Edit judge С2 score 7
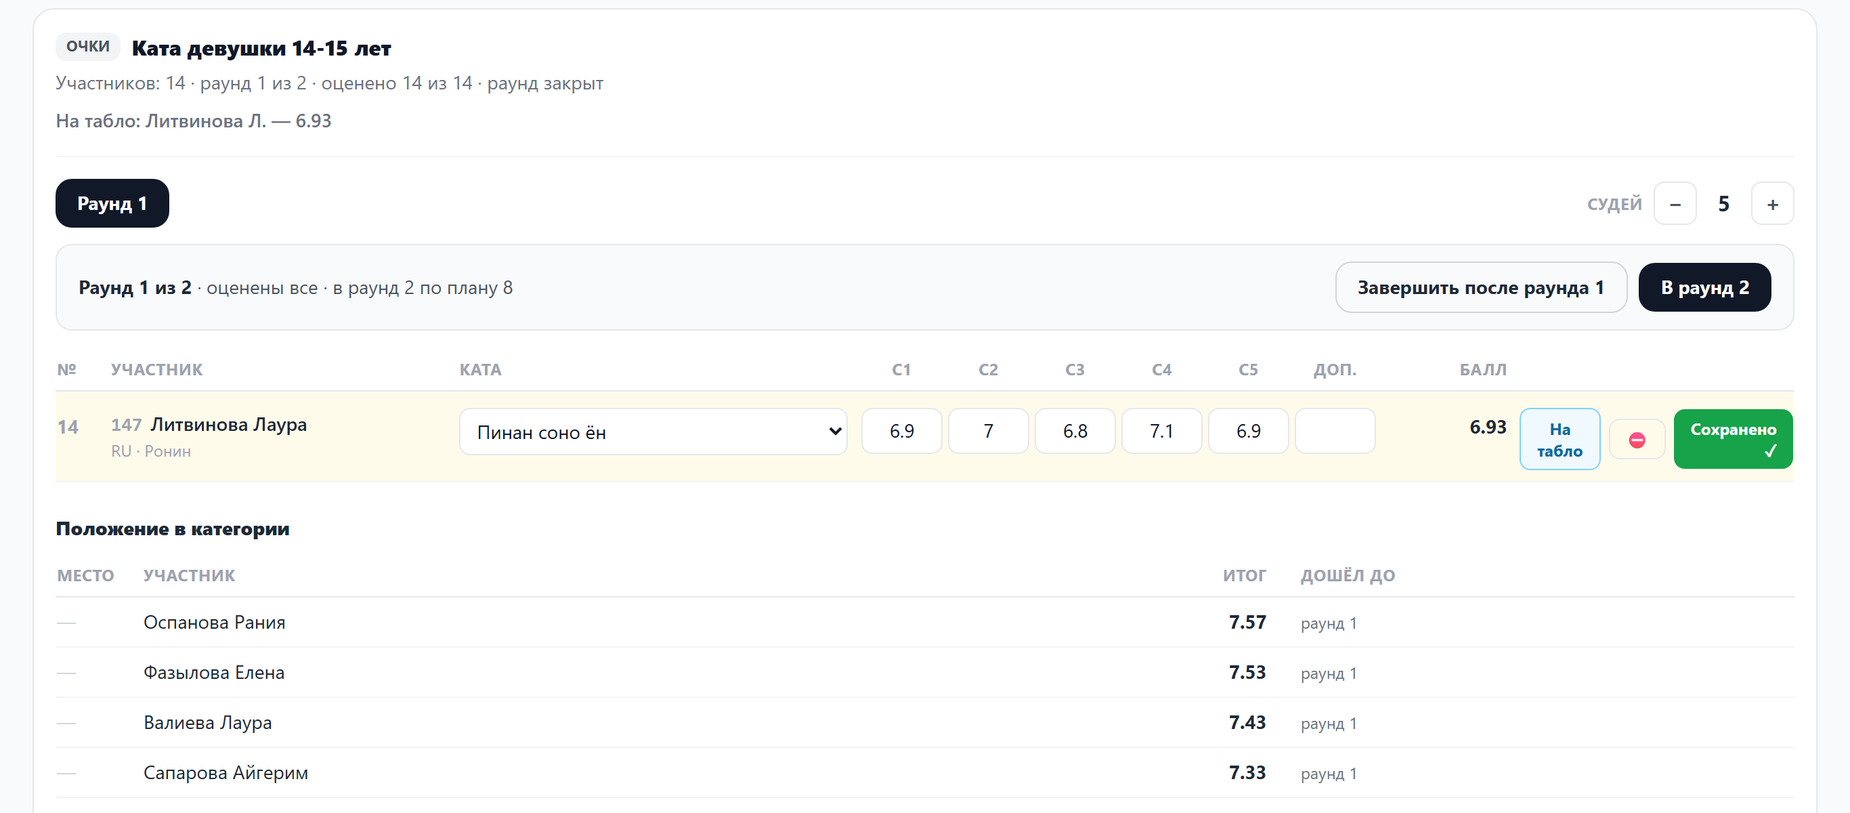Screen dimensions: 1850x813 coord(988,431)
